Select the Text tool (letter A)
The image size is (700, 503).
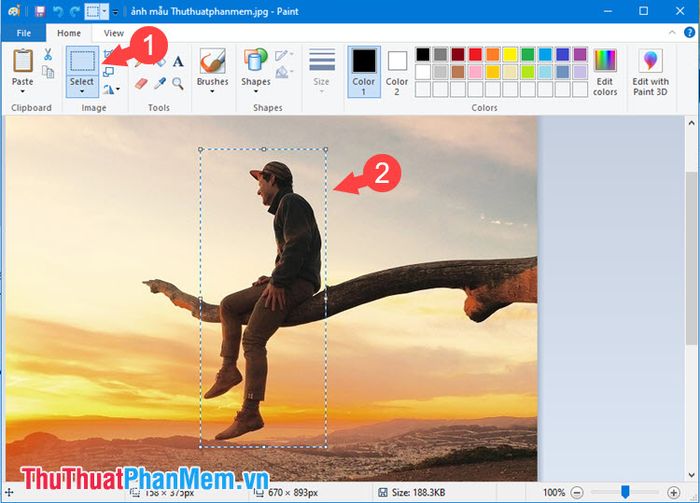click(178, 61)
